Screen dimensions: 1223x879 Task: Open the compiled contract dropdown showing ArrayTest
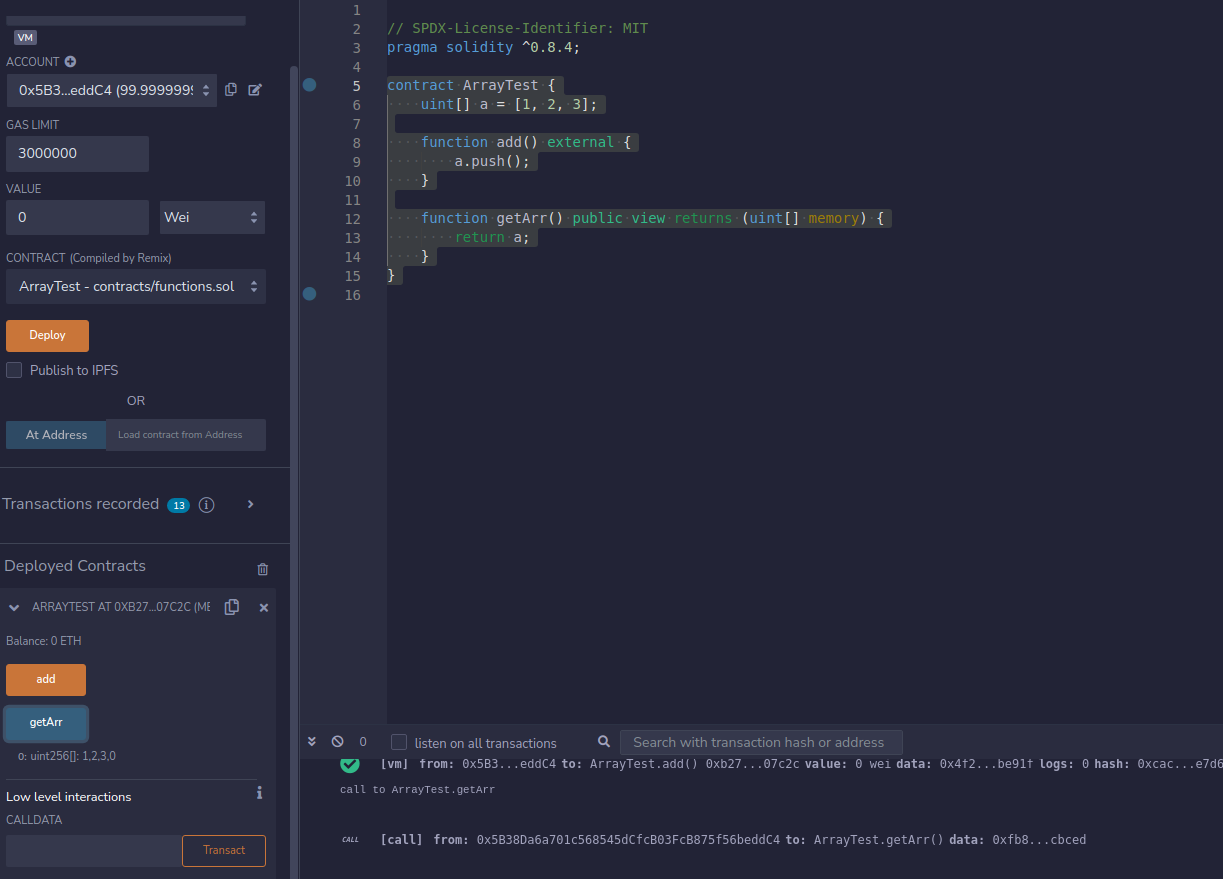(x=136, y=285)
